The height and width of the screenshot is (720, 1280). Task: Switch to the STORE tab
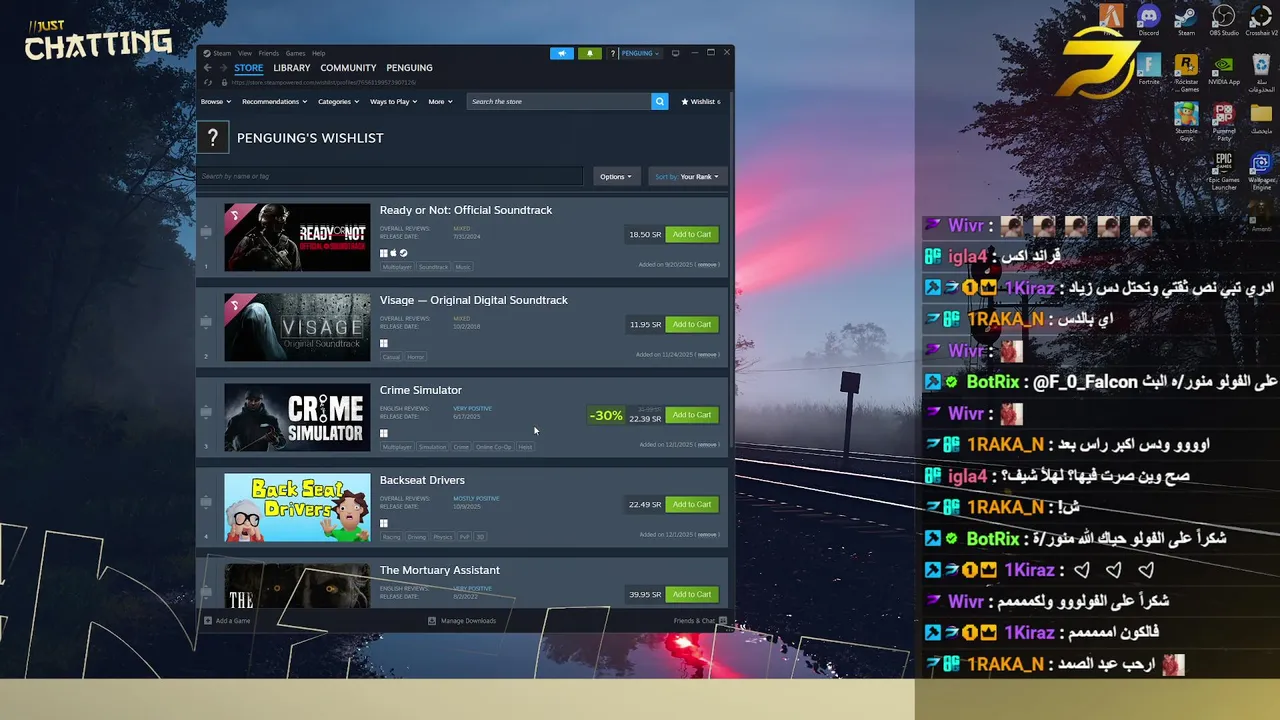click(249, 68)
